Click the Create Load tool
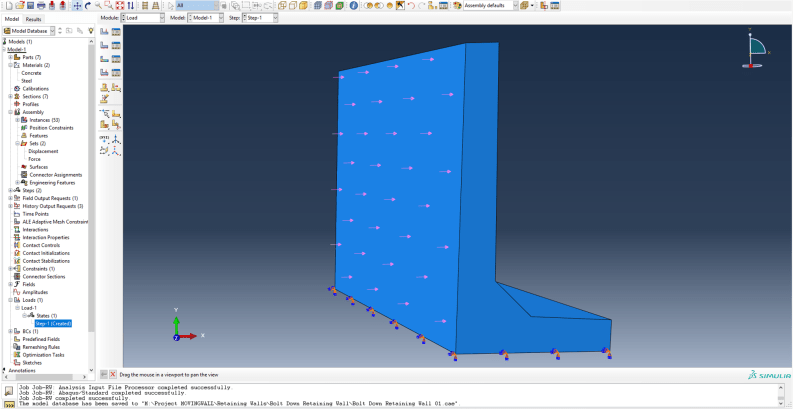 pyautogui.click(x=105, y=32)
